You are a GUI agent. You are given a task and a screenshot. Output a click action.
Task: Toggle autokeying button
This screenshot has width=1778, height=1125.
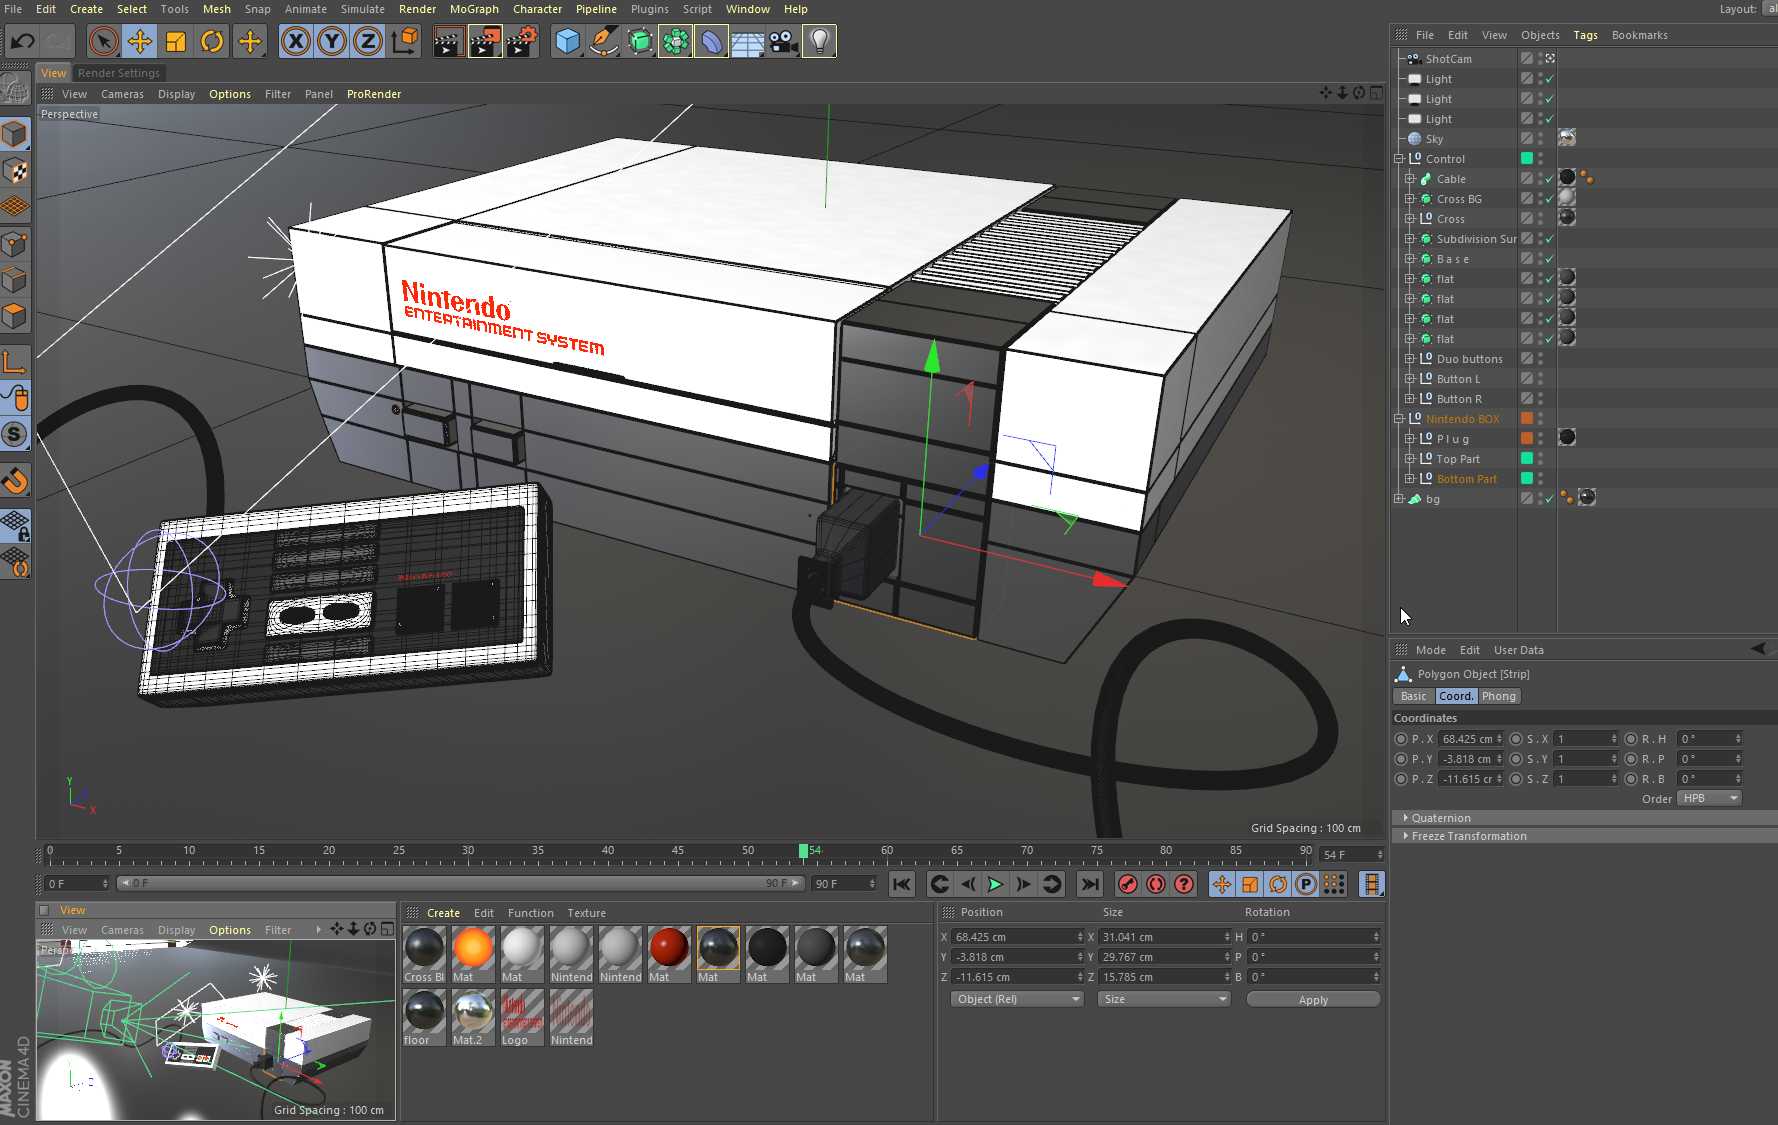click(x=1156, y=884)
